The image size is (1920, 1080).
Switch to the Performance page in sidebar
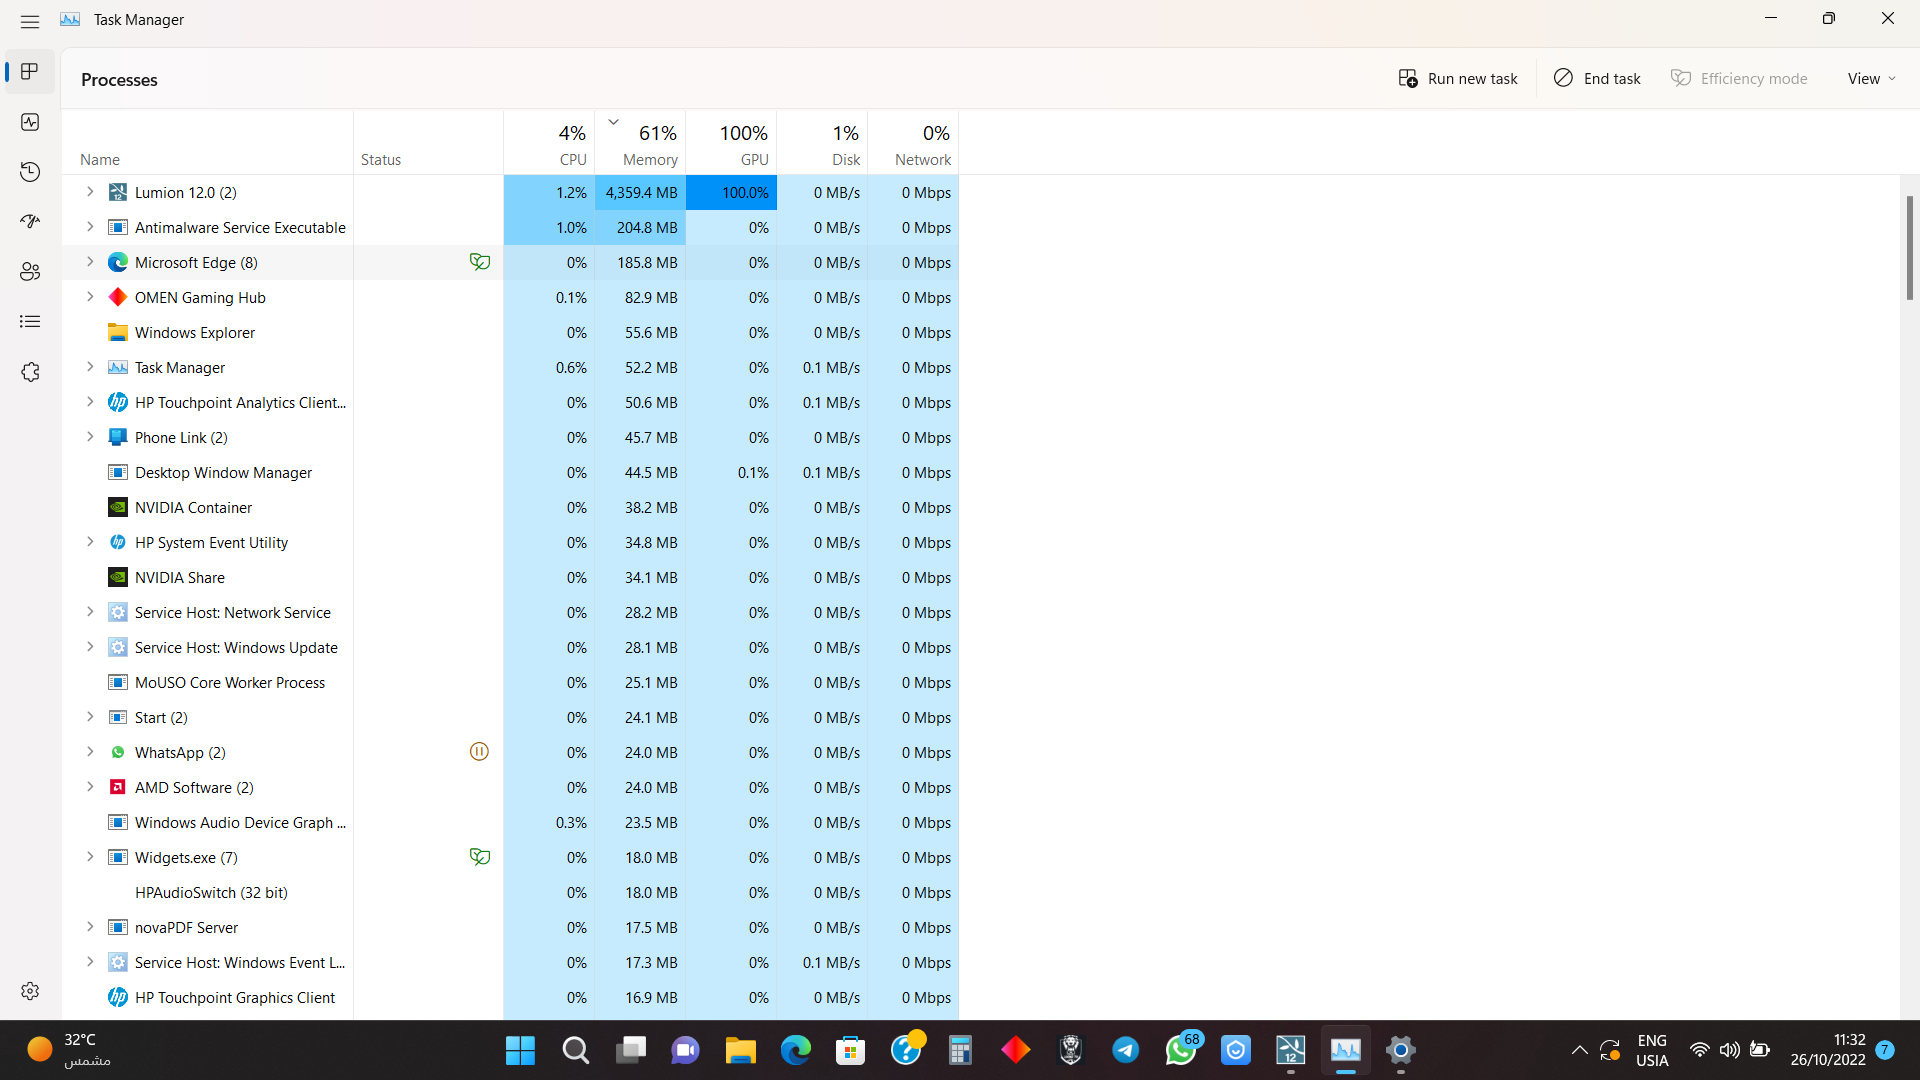(30, 122)
